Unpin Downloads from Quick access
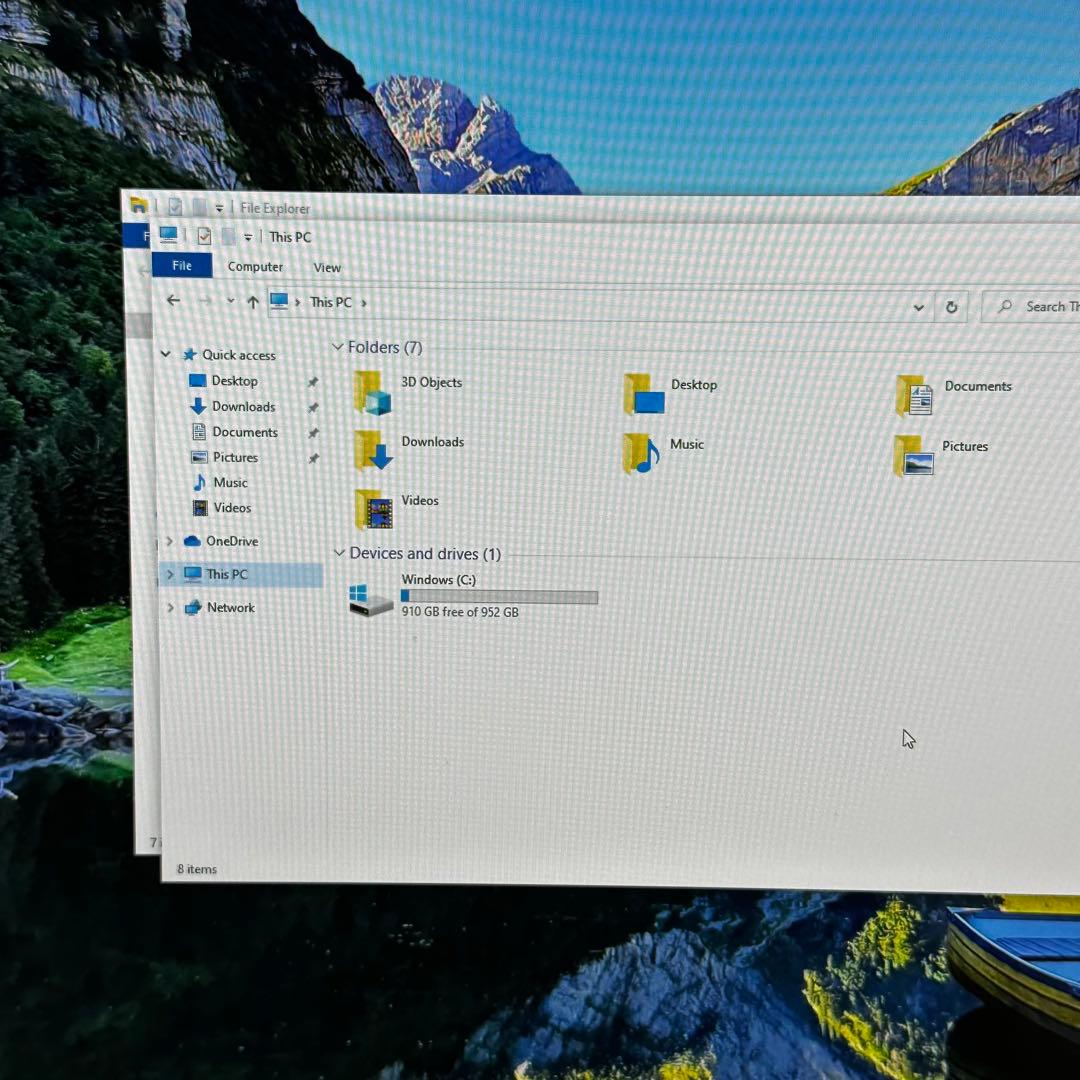 point(313,406)
